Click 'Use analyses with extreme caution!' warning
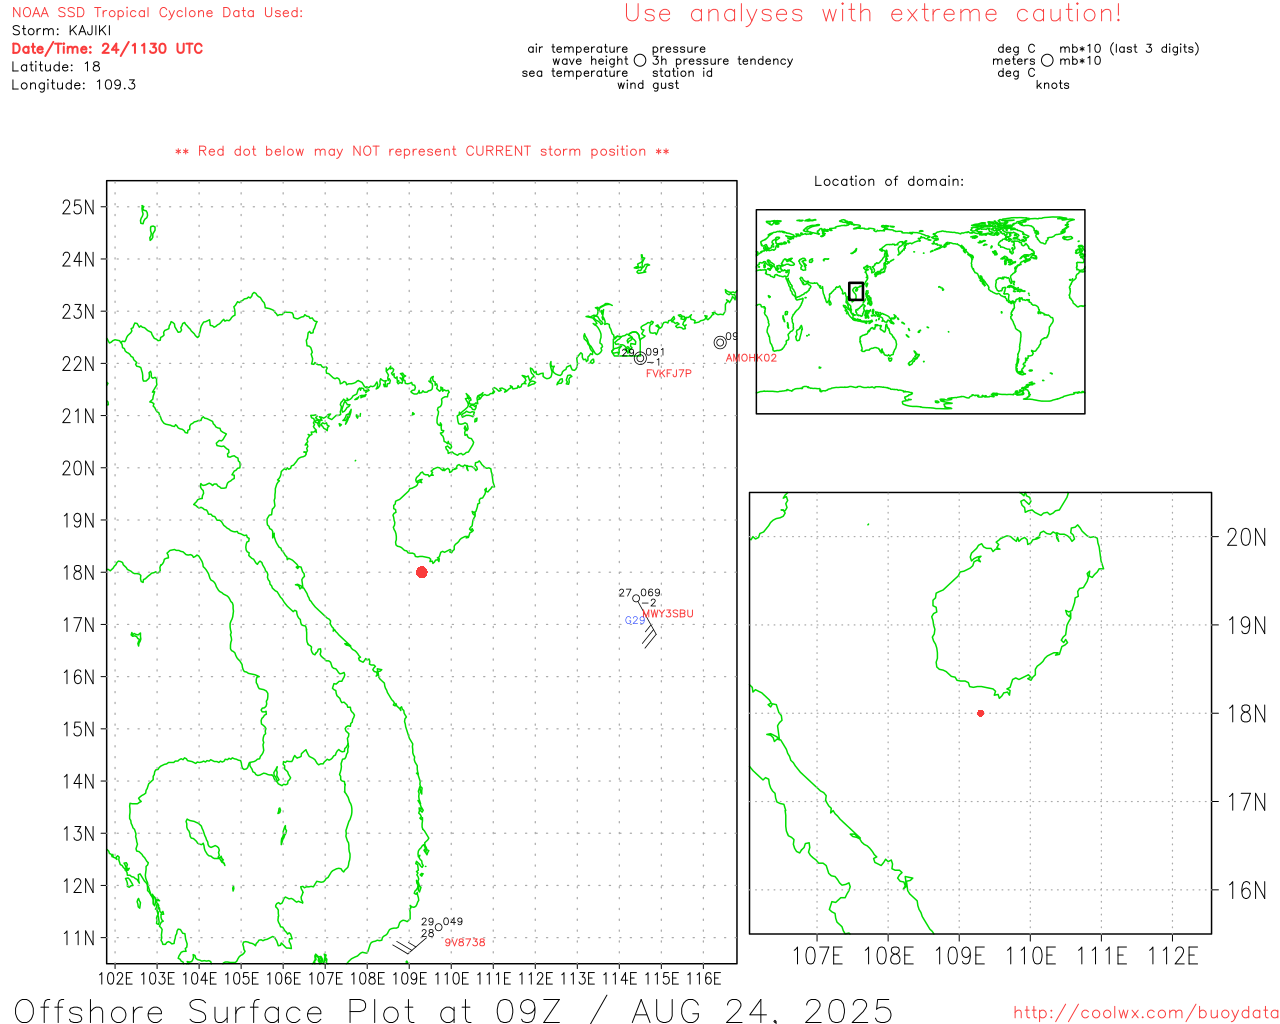The width and height of the screenshot is (1280, 1024). pyautogui.click(x=873, y=14)
